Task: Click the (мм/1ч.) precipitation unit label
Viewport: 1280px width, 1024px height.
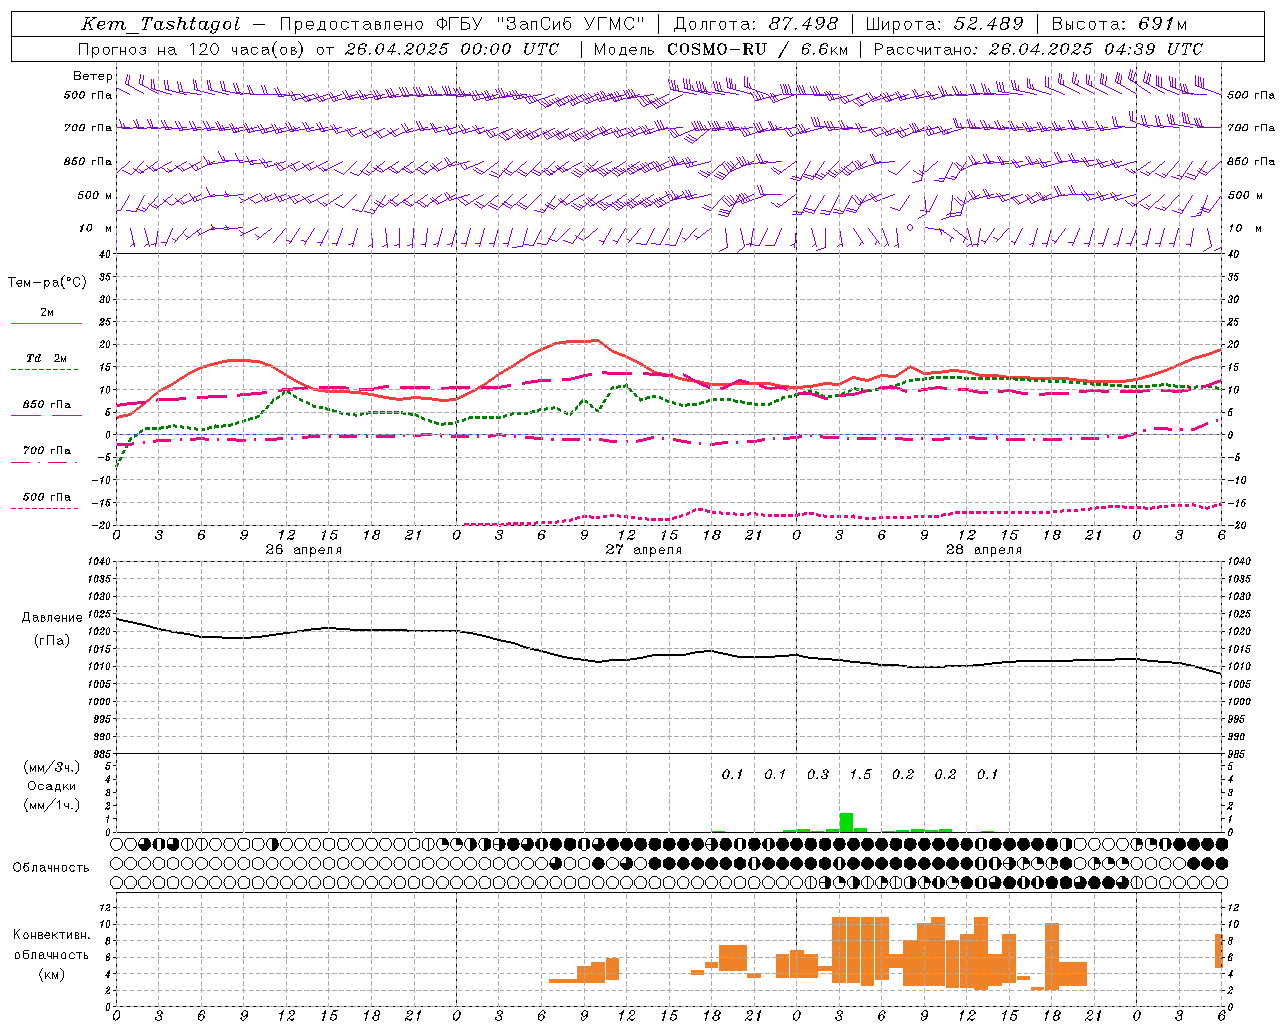Action: click(51, 805)
